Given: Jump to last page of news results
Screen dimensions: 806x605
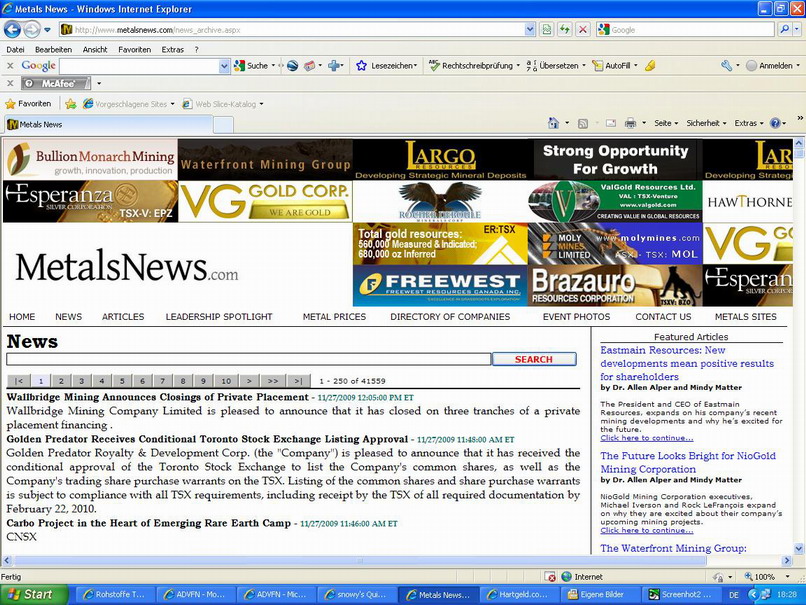Looking at the screenshot, I should pyautogui.click(x=298, y=381).
